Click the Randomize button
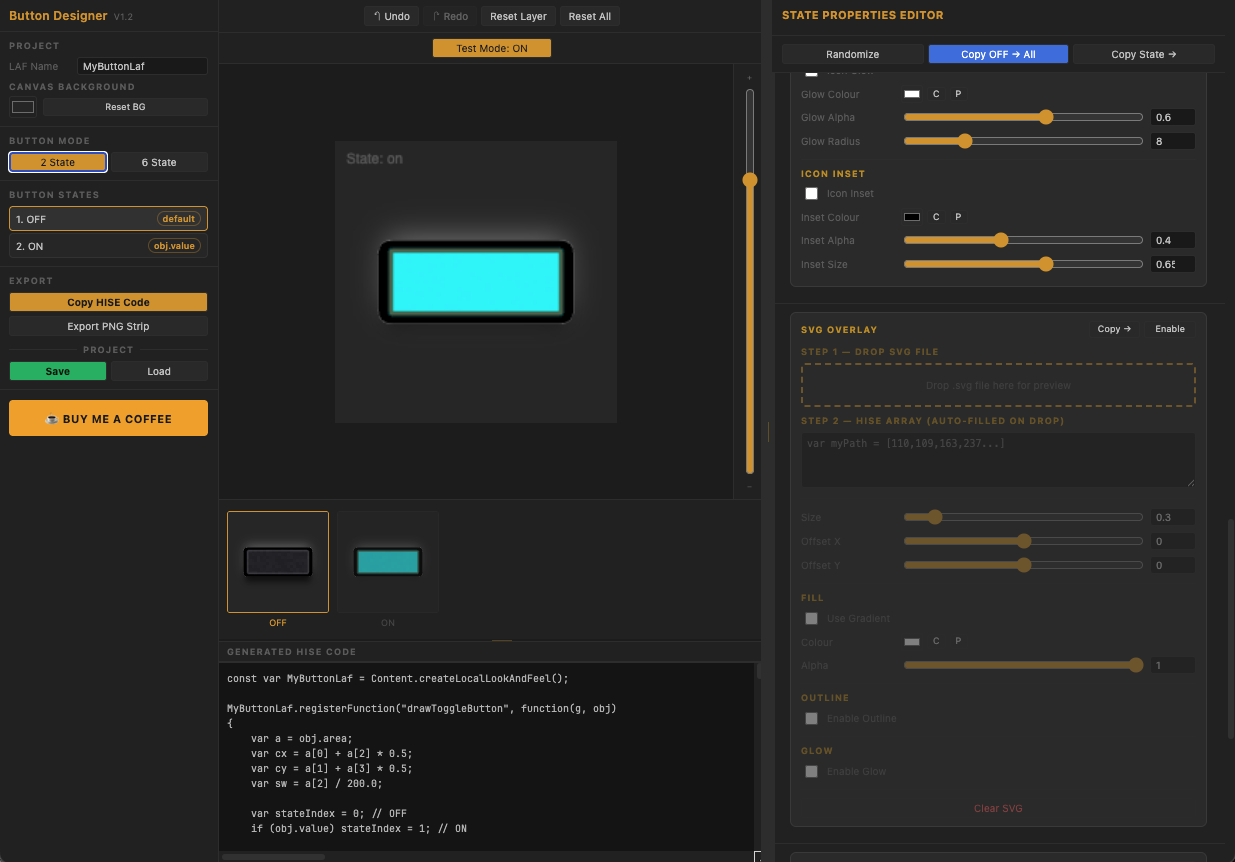Screen dimensions: 1235x862 (x=852, y=54)
